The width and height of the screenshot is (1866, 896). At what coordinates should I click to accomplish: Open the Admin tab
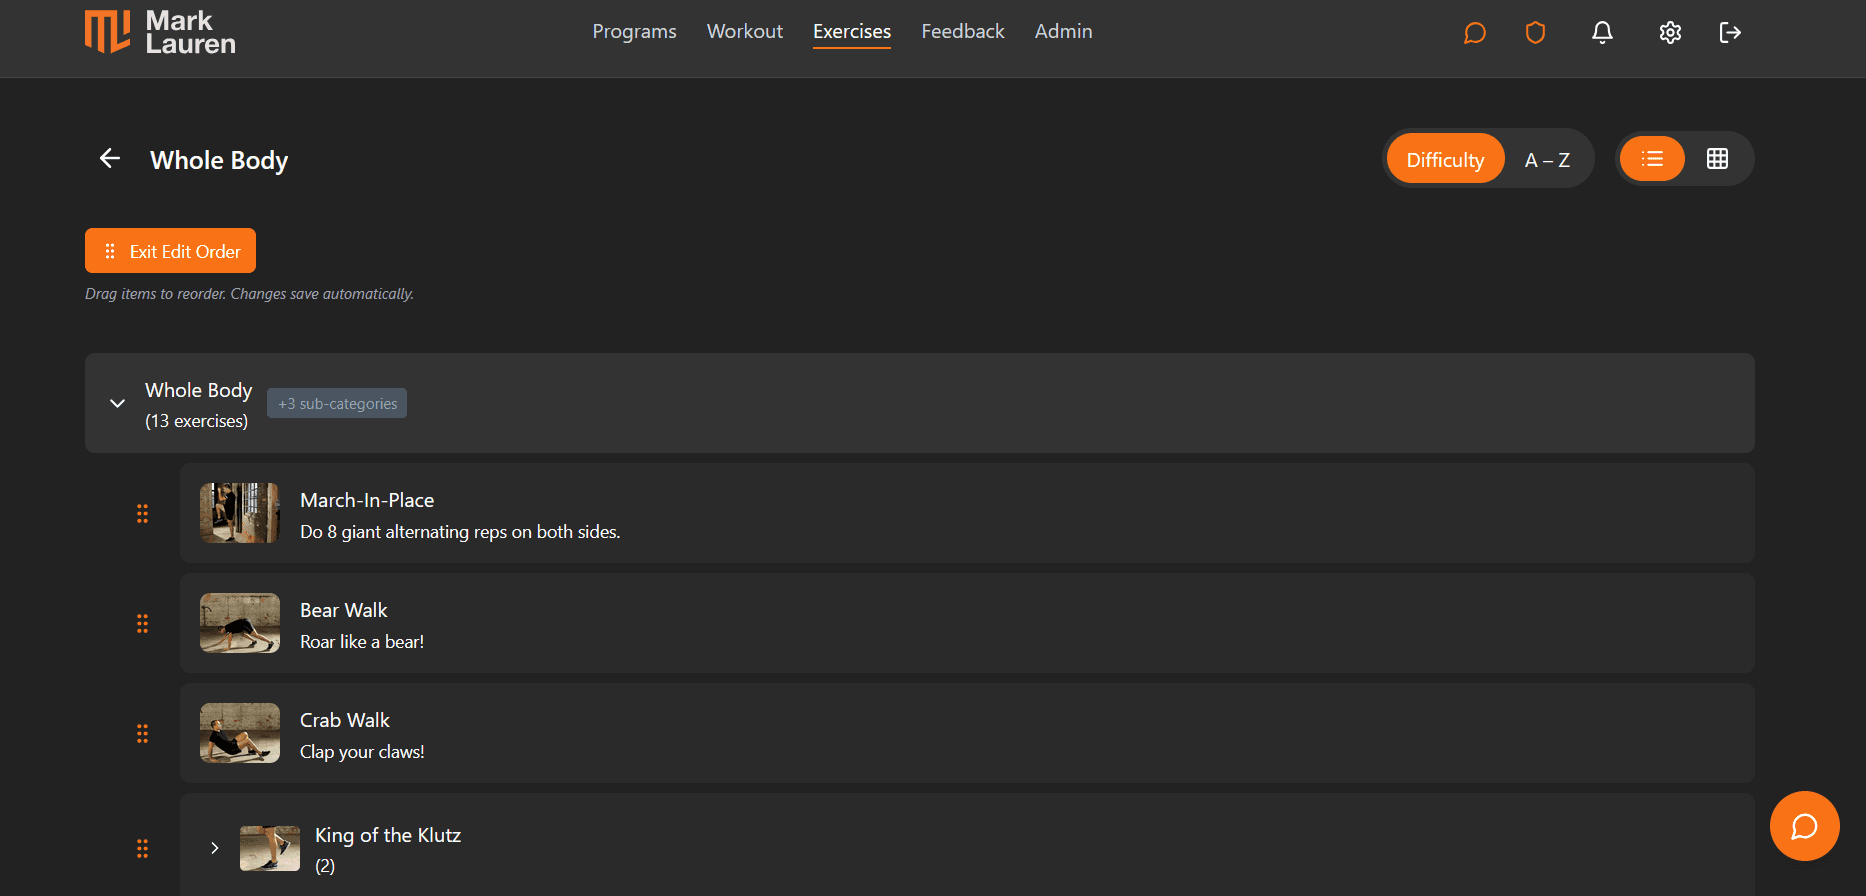1063,31
